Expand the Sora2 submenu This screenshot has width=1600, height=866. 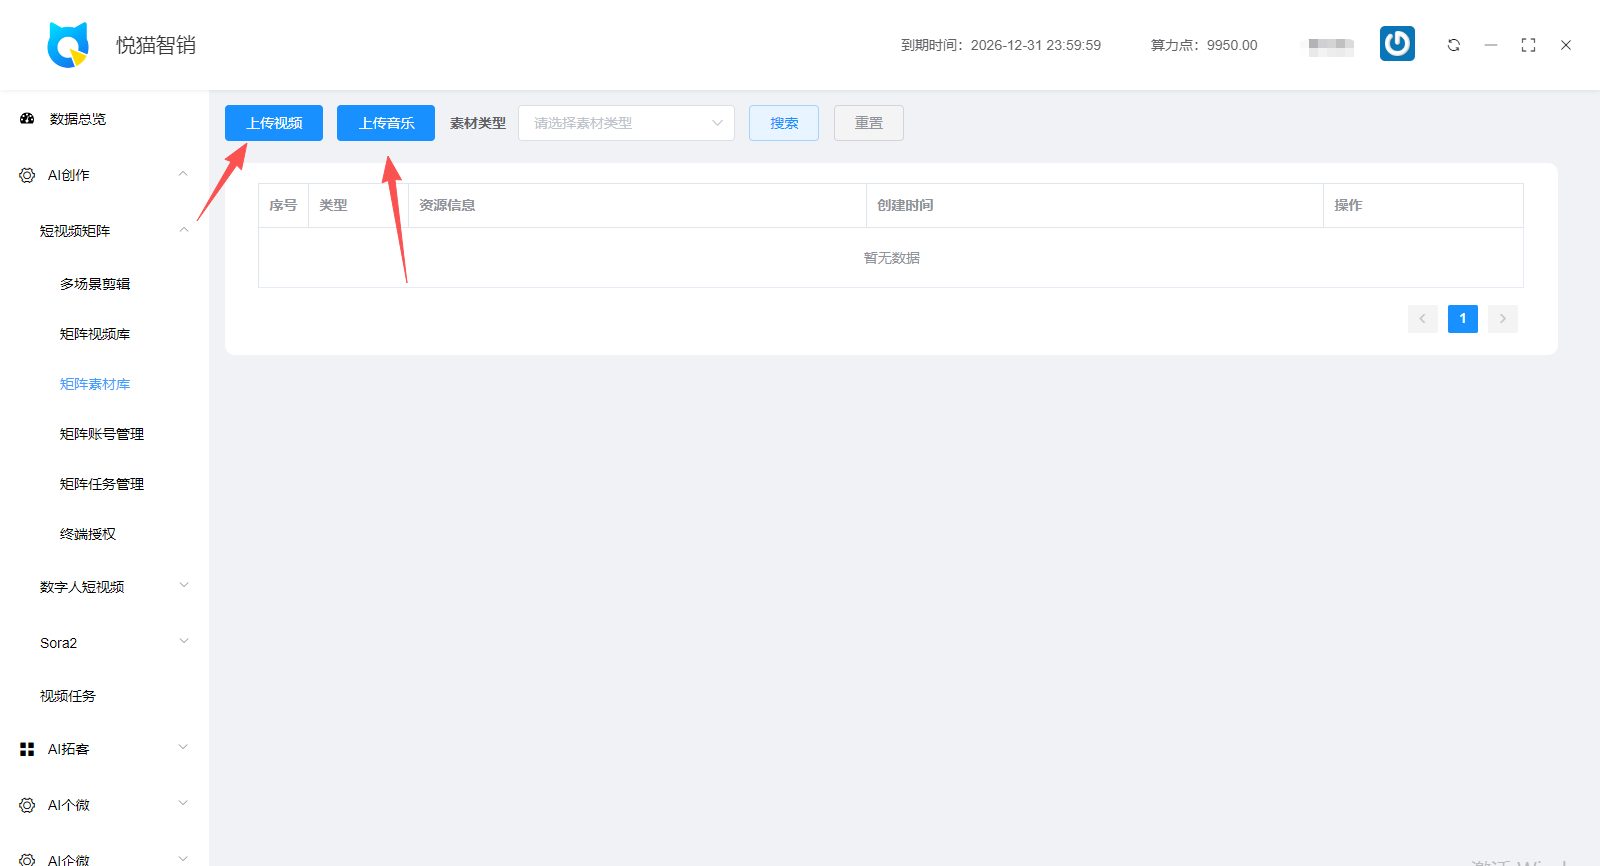click(x=183, y=642)
